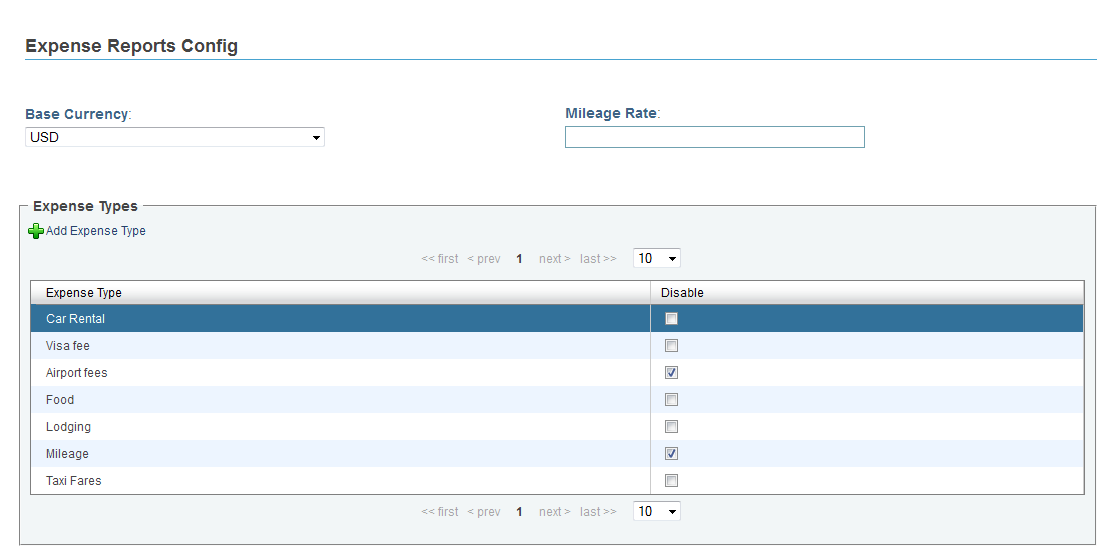This screenshot has width=1111, height=553.
Task: Click the Base Currency label
Action: pos(77,114)
